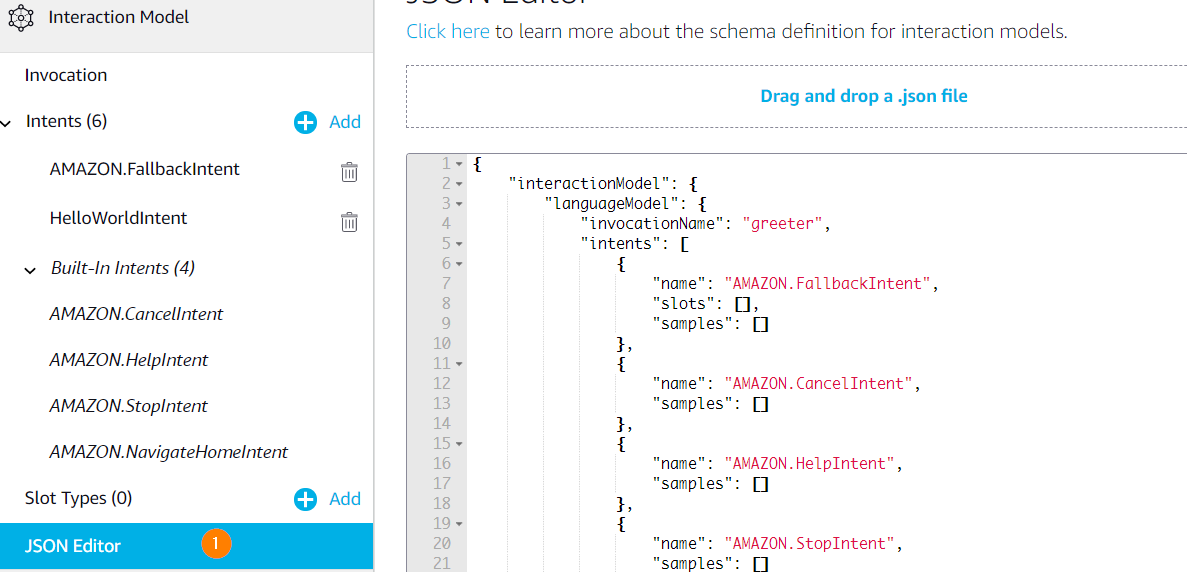The width and height of the screenshot is (1187, 572).
Task: Click Add link beside Intents
Action: (345, 122)
